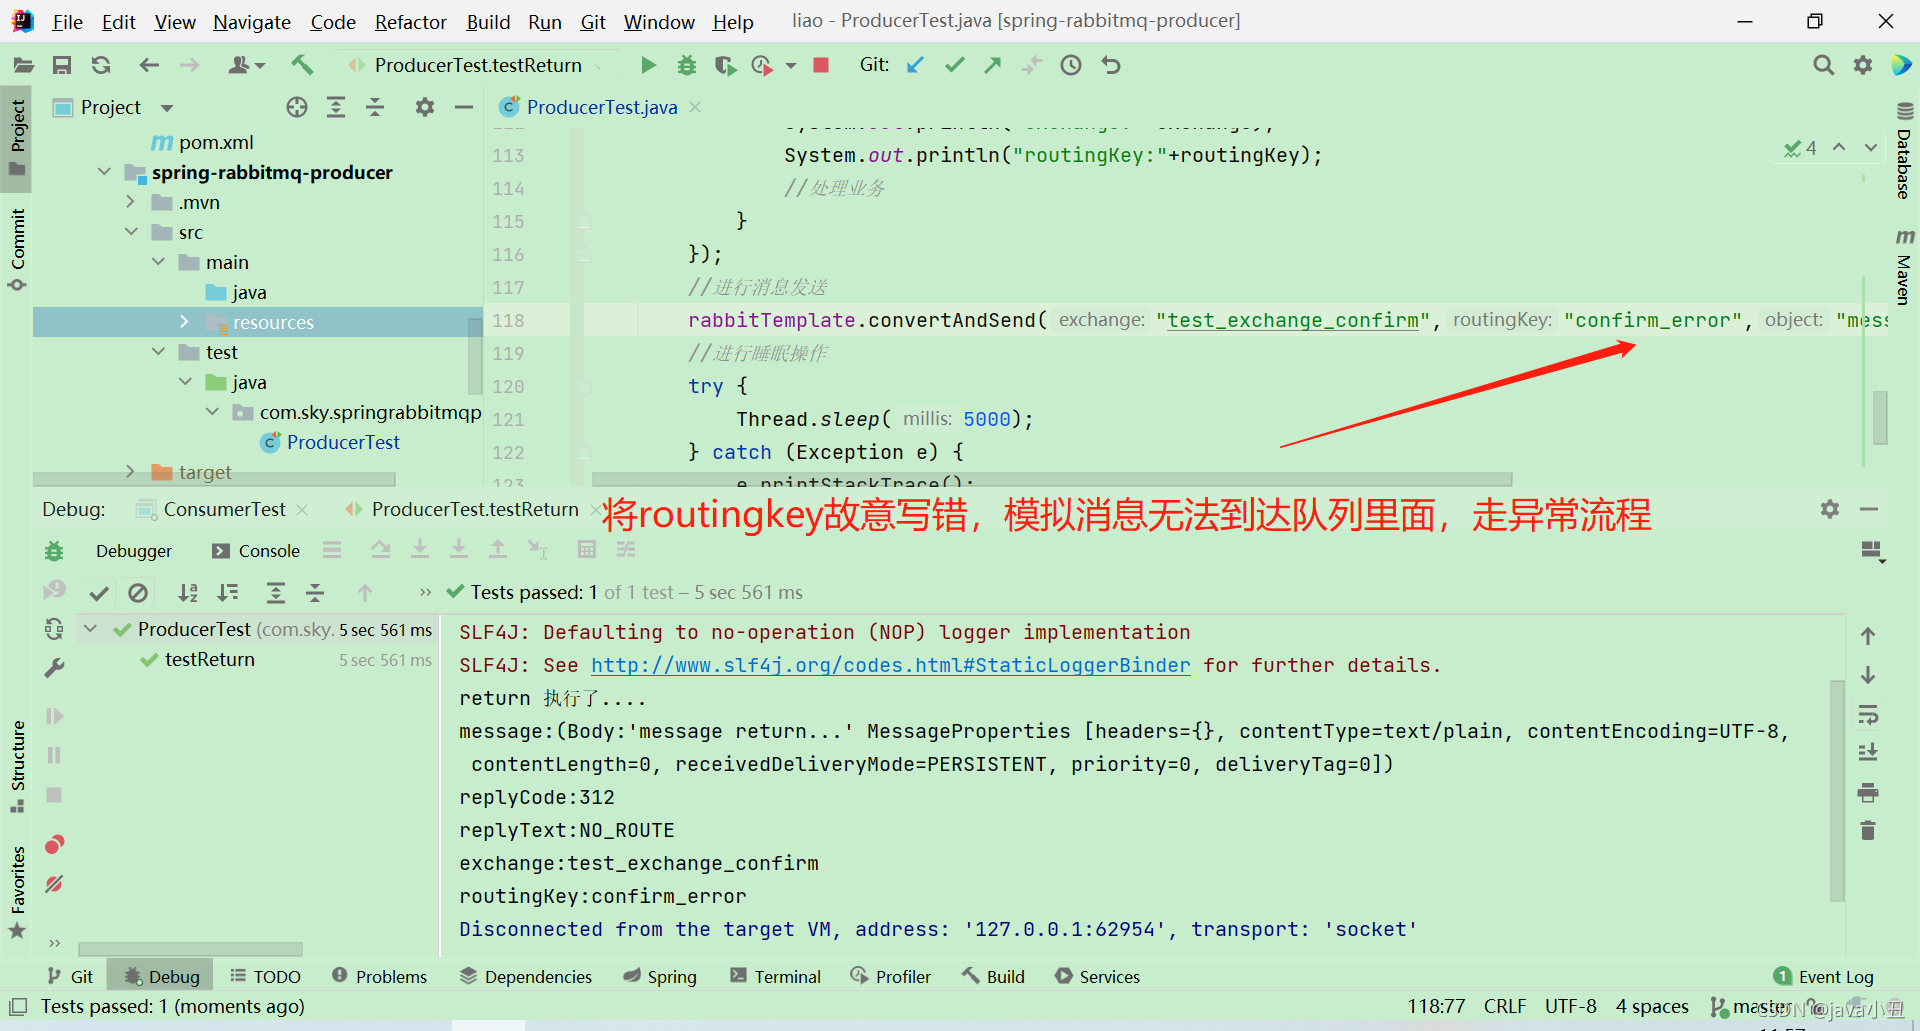Select opened file with the crosshair icon
This screenshot has width=1920, height=1031.
point(297,107)
